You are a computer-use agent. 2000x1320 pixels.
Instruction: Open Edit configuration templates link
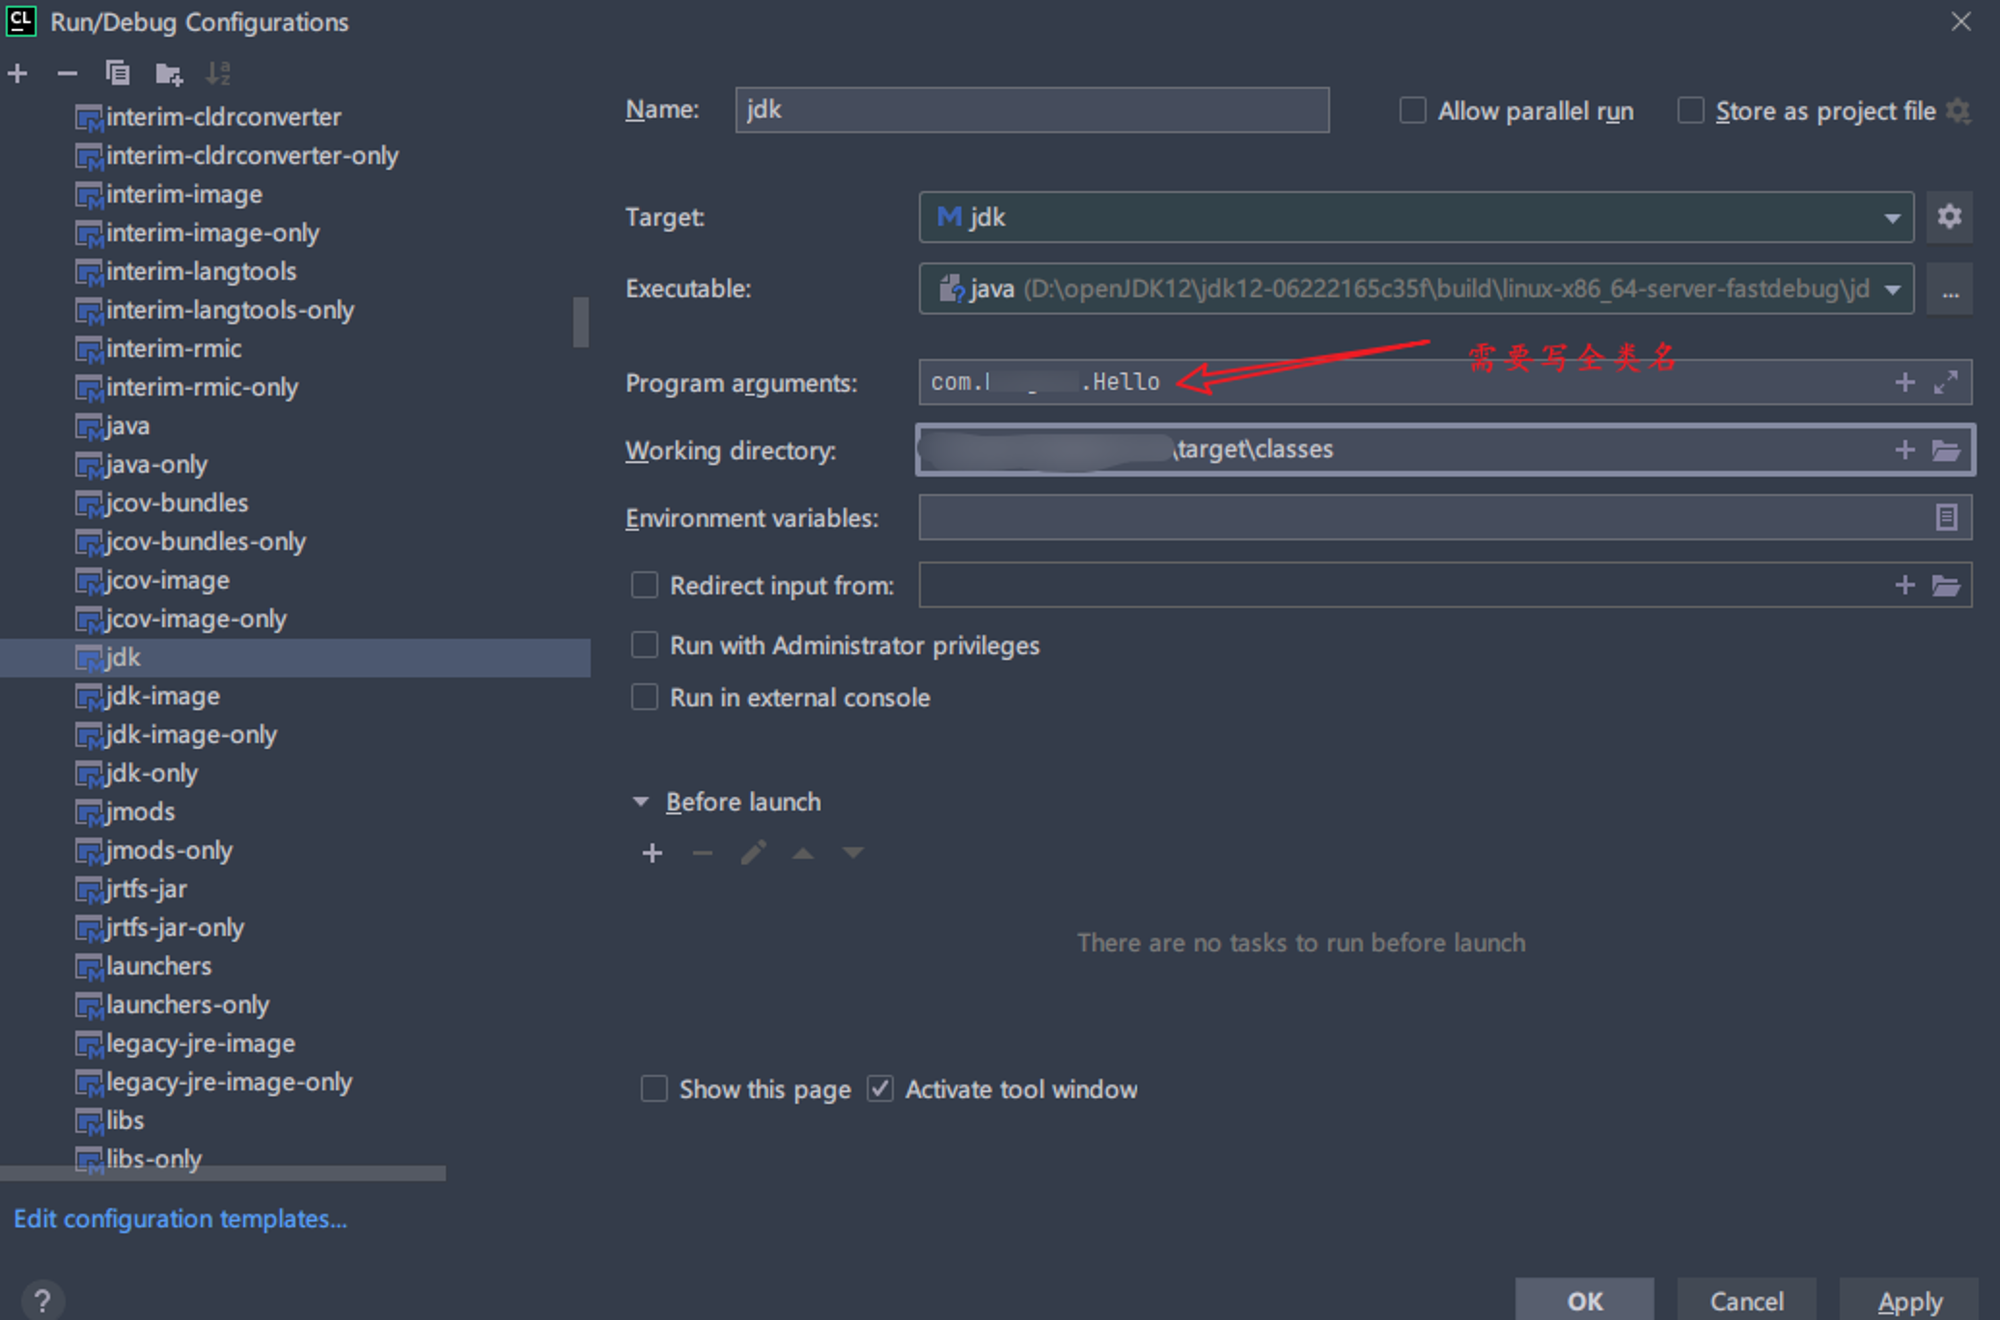pos(180,1219)
